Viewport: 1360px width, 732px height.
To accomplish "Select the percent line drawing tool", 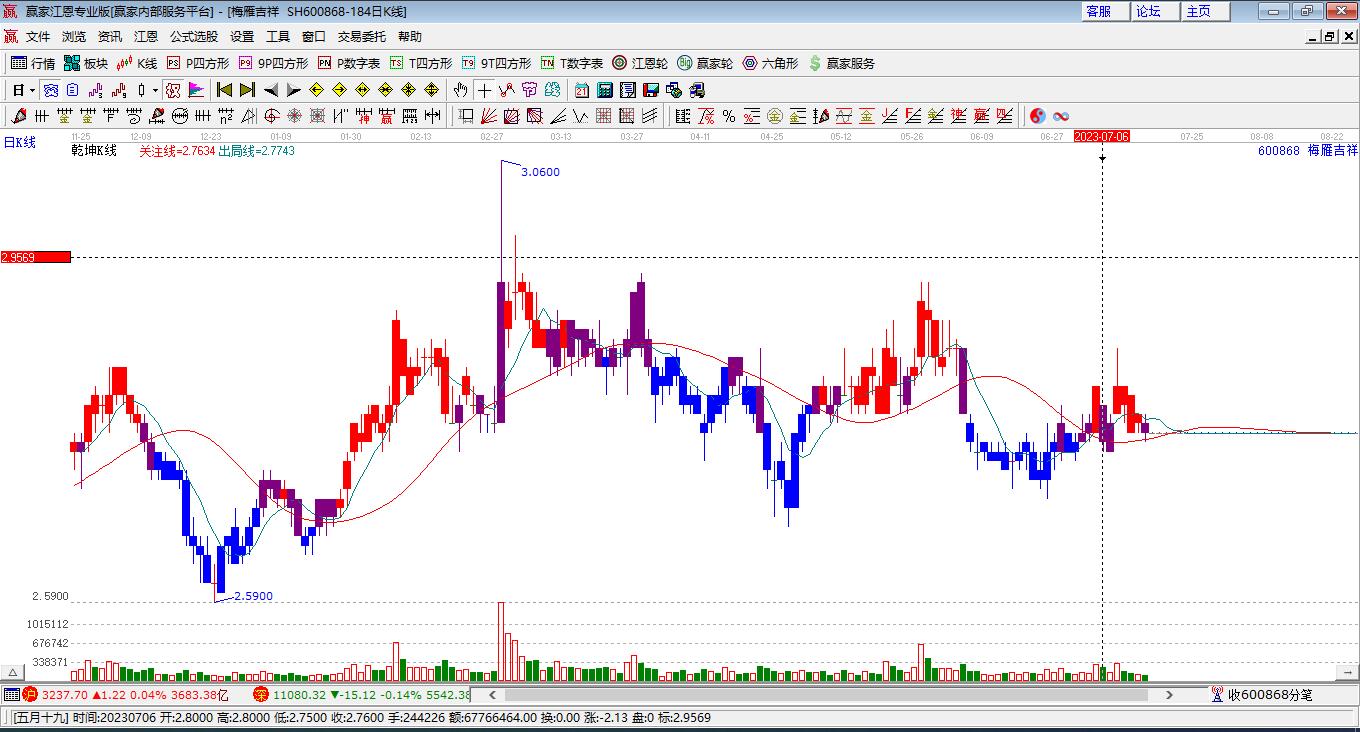I will [x=729, y=116].
